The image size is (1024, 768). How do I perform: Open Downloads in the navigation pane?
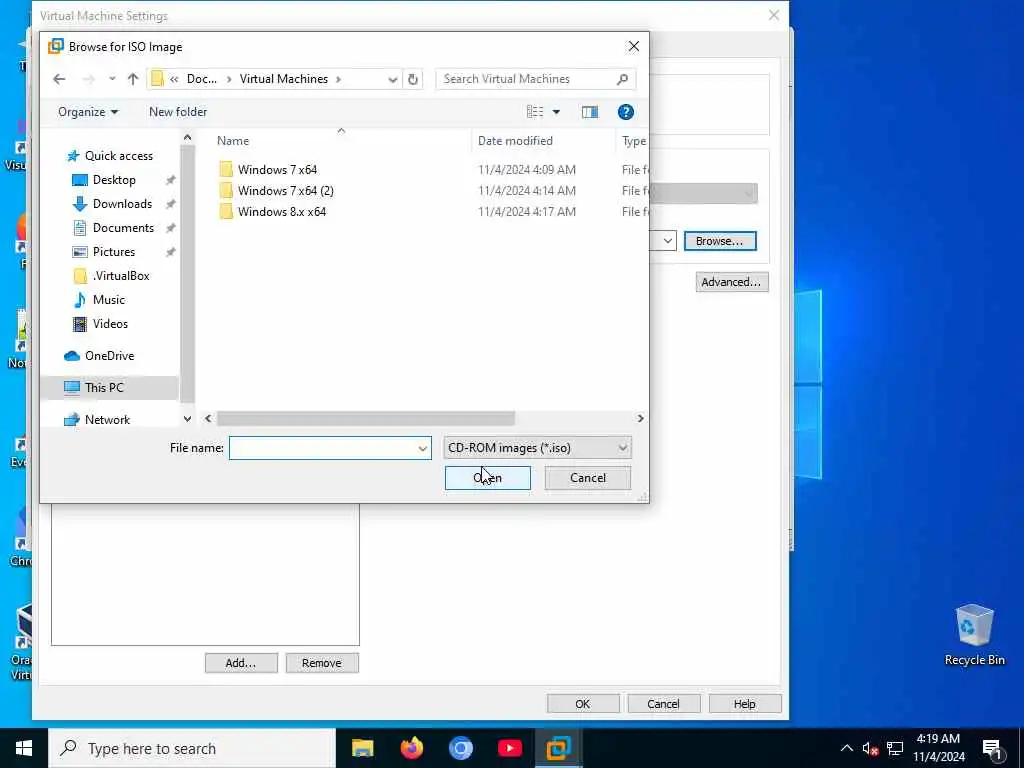[122, 204]
